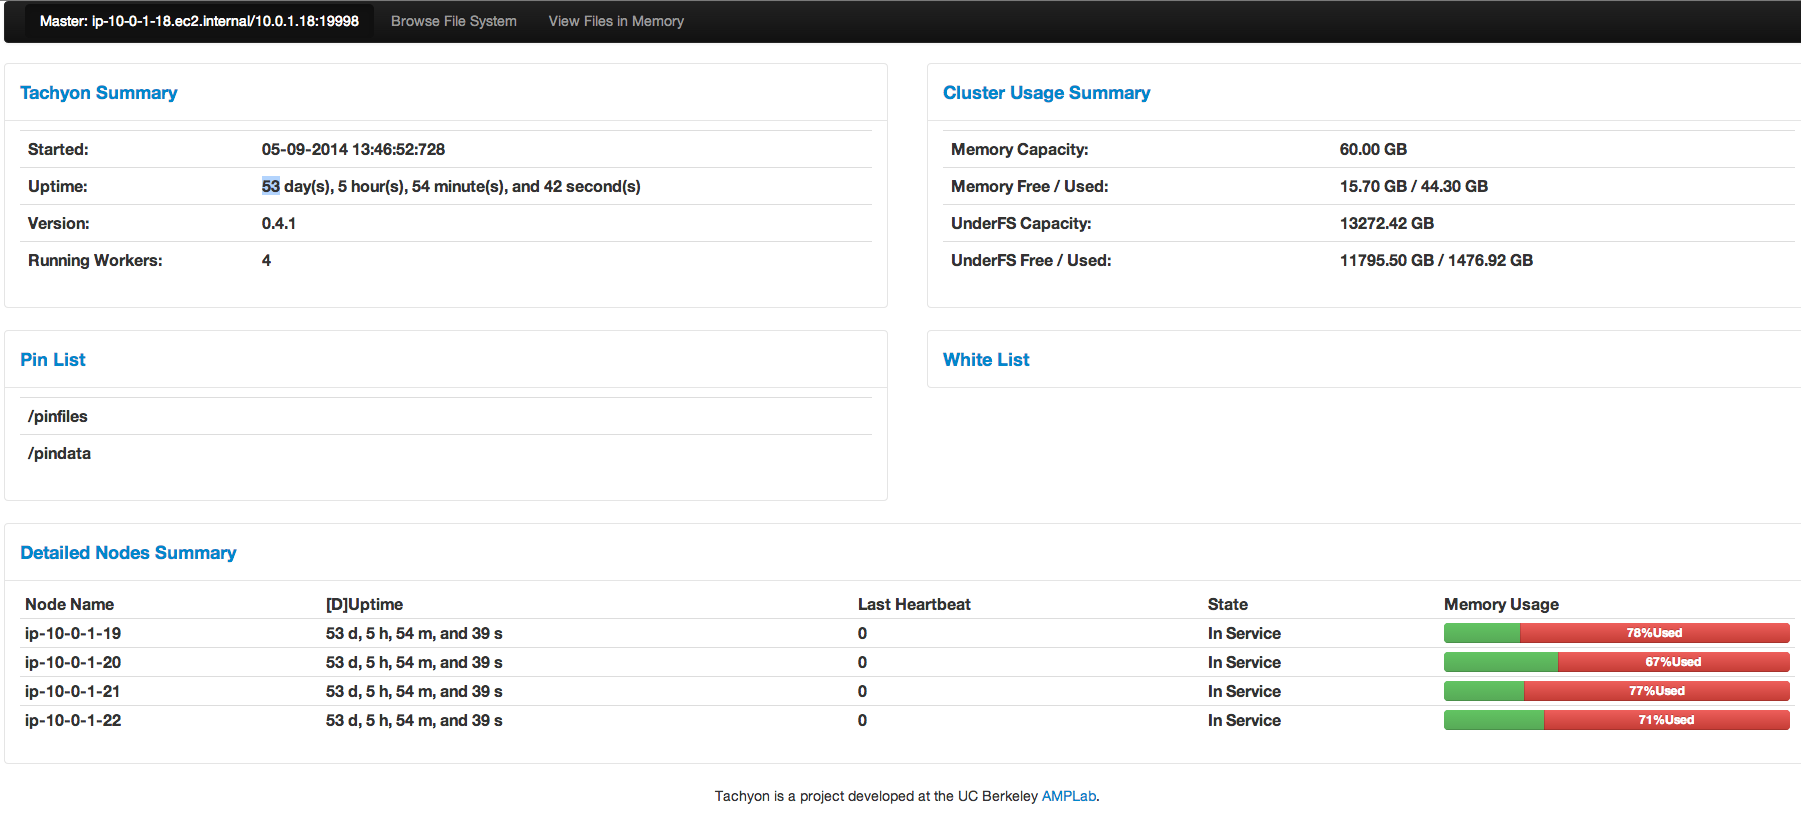Click the Detailed Nodes Summary heading
The width and height of the screenshot is (1801, 827).
[x=128, y=553]
